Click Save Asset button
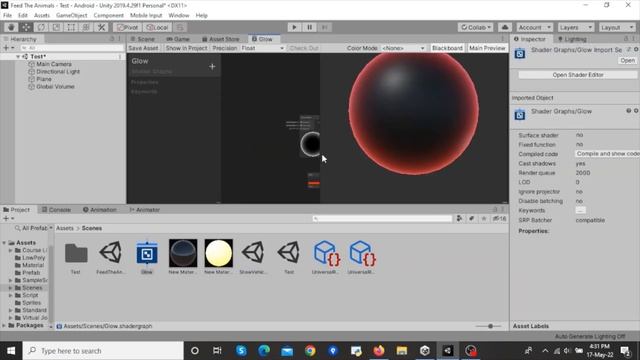640x360 pixels. 143,48
